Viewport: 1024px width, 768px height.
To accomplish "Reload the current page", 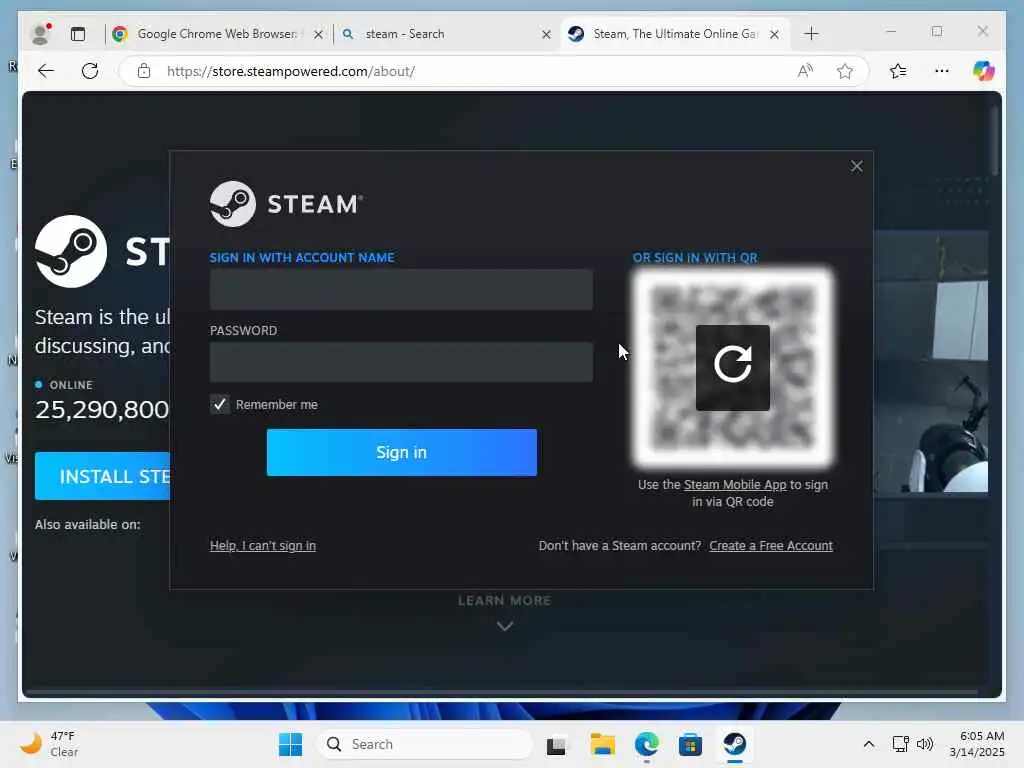I will click(x=90, y=71).
